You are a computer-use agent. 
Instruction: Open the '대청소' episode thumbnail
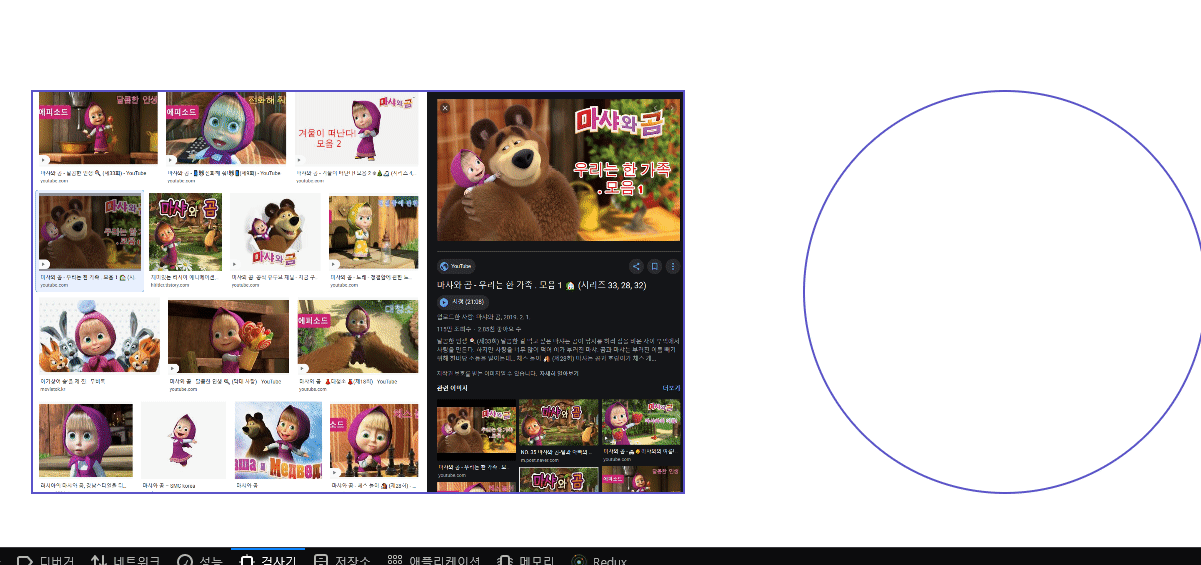click(x=357, y=336)
